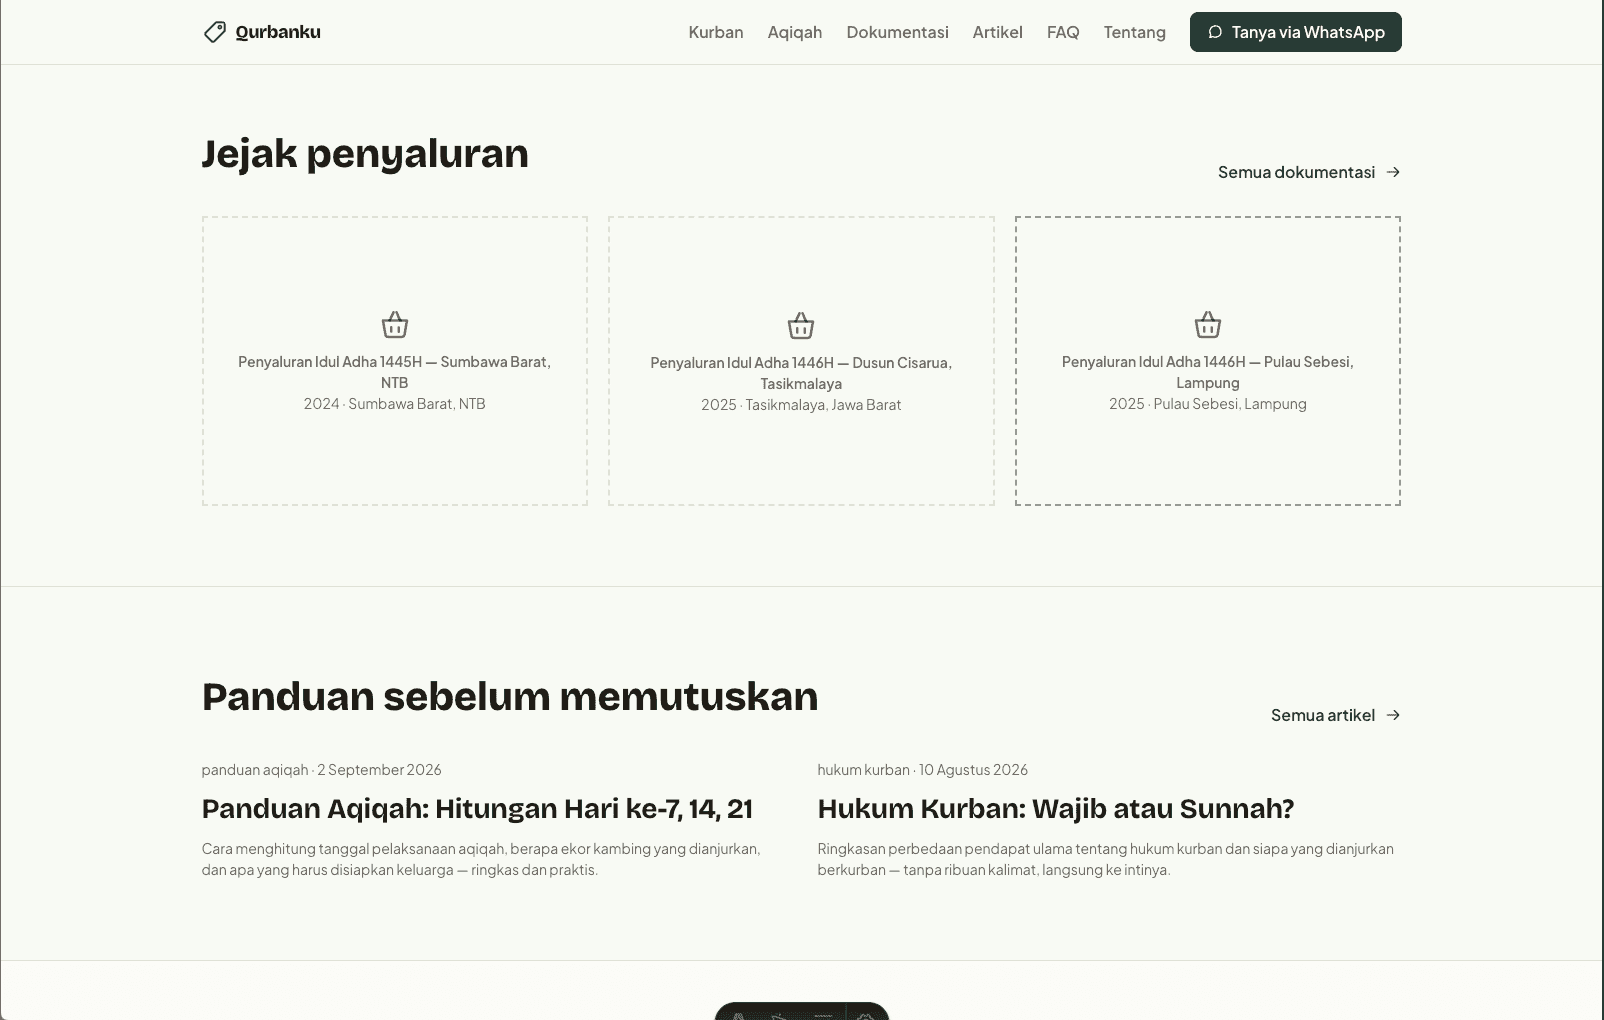The width and height of the screenshot is (1604, 1020).
Task: Open article Hukum Kurban: Wajib atau Sunnah?
Action: 1056,808
